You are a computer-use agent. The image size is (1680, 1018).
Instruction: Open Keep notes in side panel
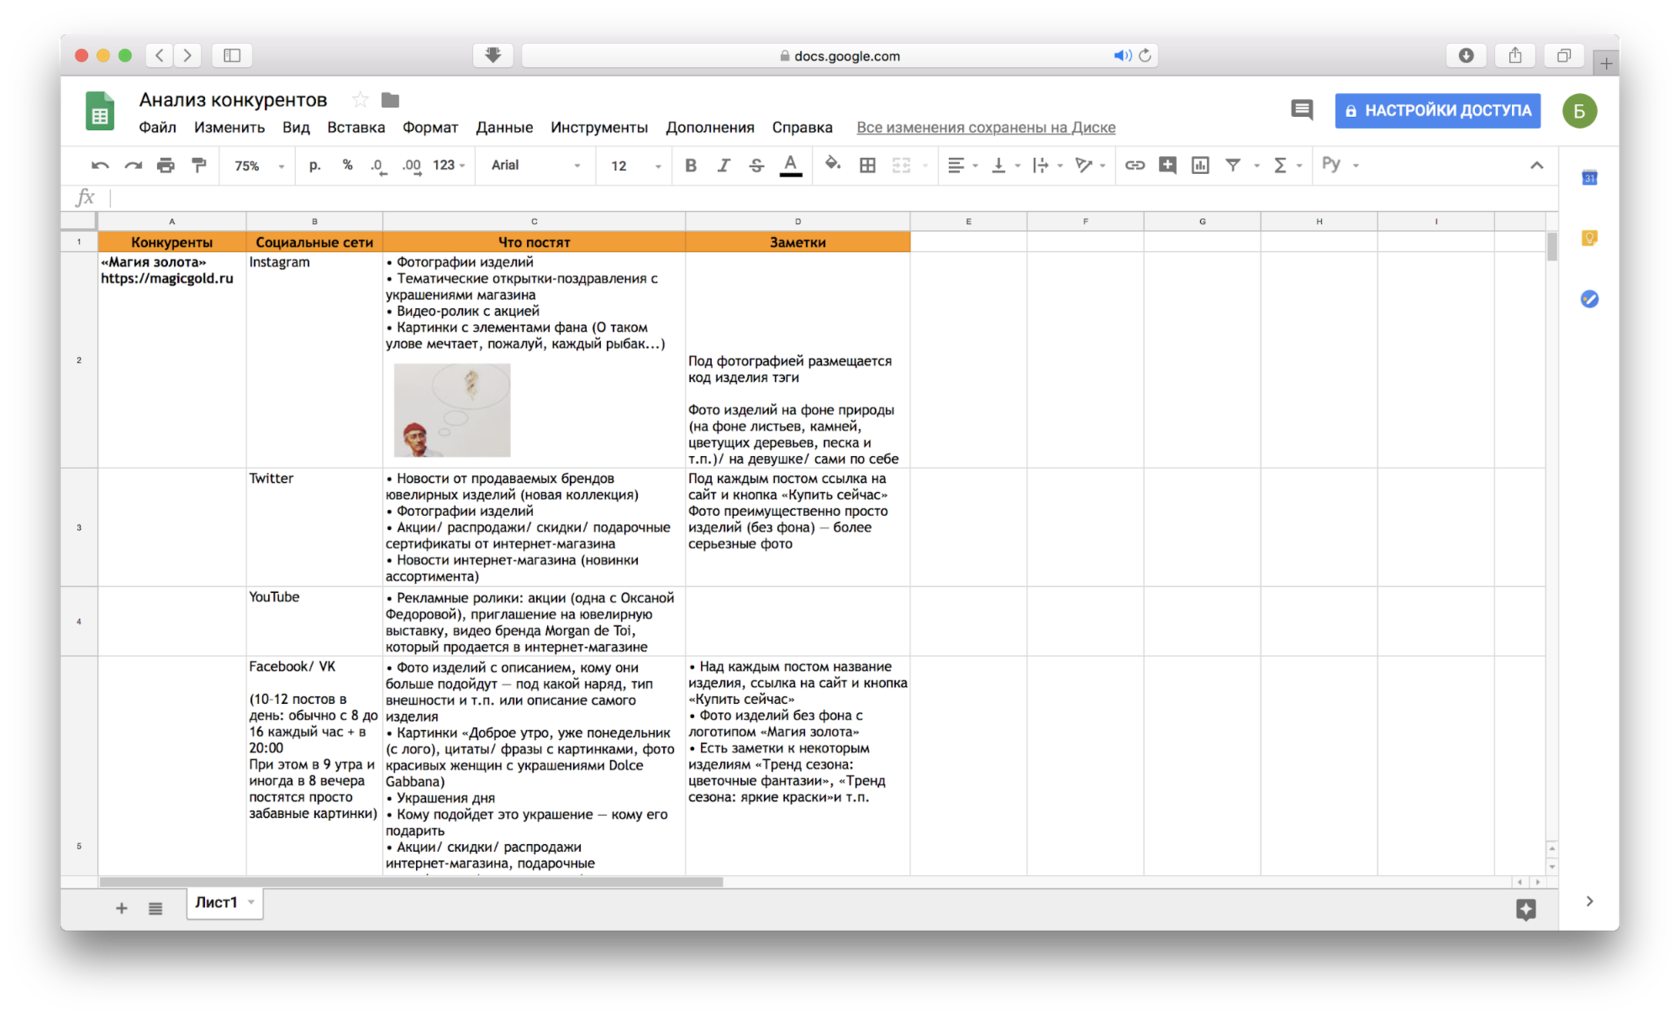point(1589,238)
